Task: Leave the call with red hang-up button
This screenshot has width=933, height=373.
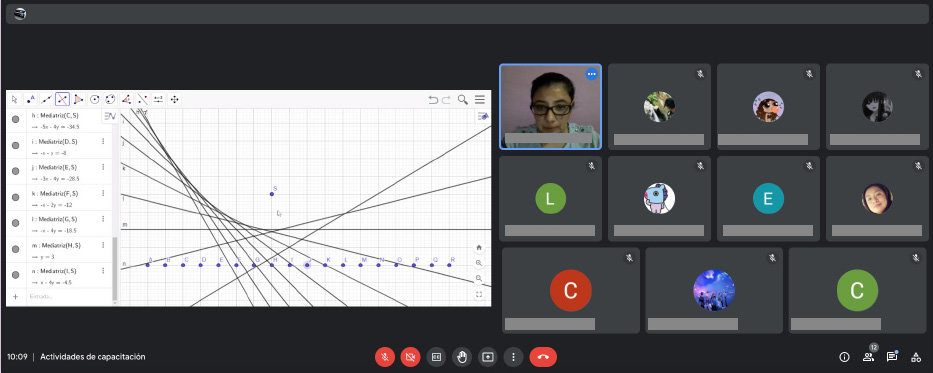Action: tap(543, 357)
